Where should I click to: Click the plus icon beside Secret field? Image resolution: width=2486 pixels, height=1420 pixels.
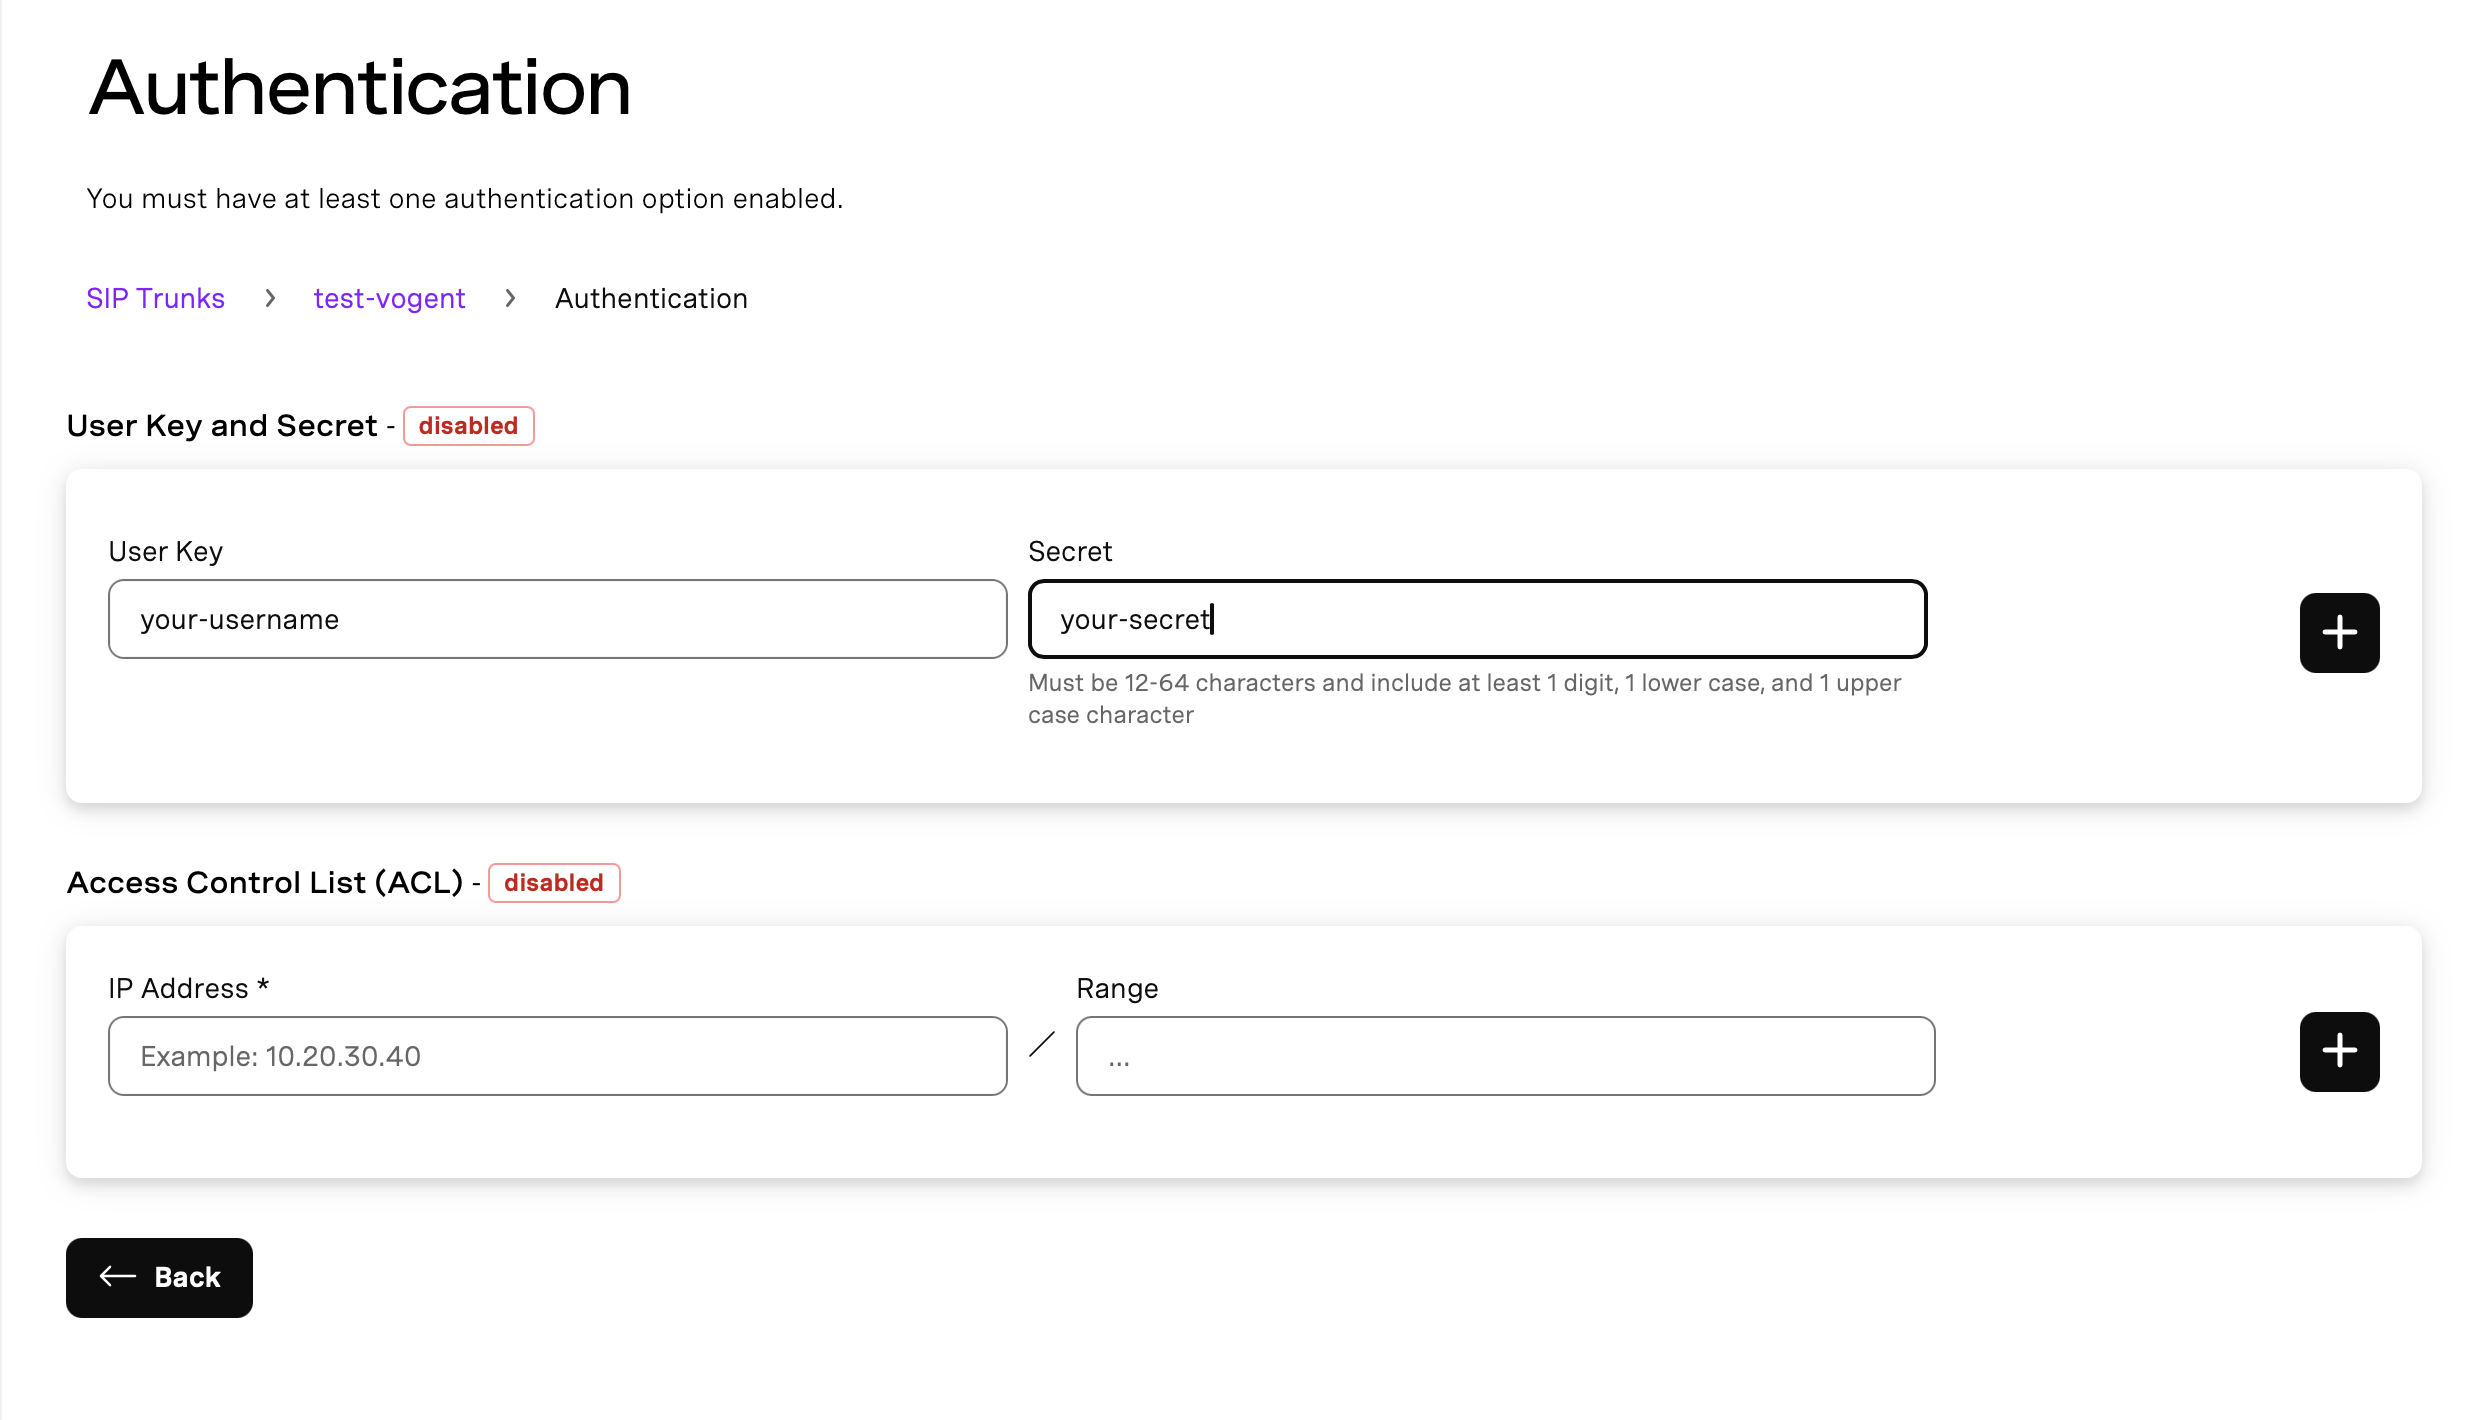(2338, 632)
